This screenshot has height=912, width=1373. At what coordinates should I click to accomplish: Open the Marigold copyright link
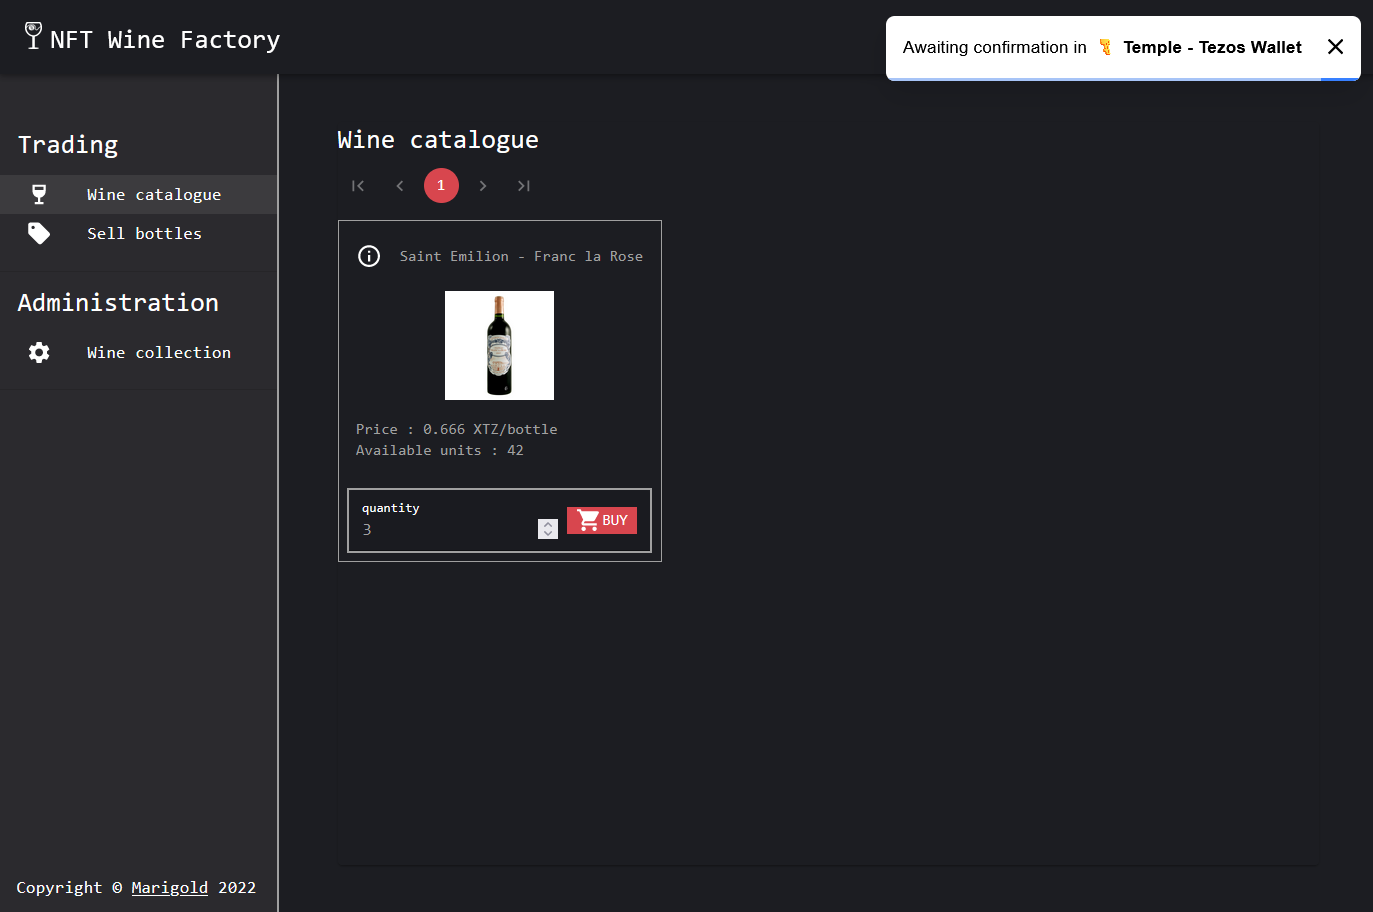tap(169, 887)
